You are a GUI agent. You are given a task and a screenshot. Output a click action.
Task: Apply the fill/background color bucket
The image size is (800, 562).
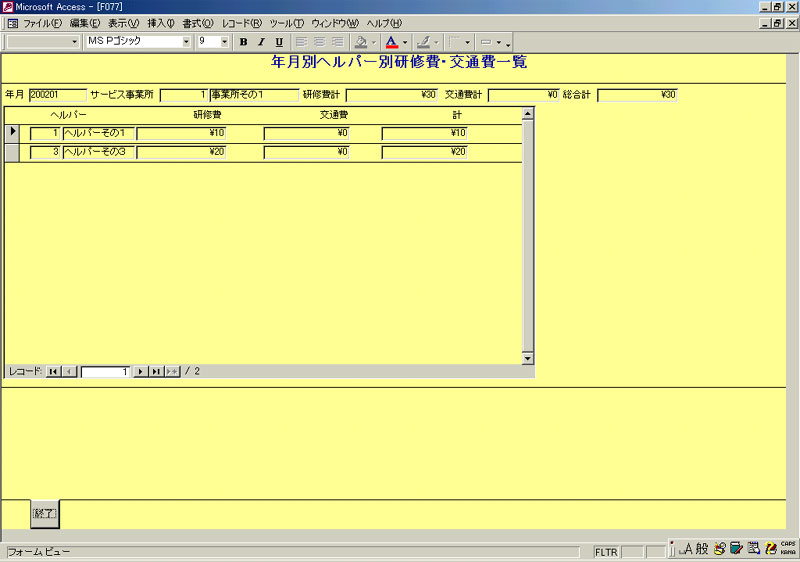click(361, 42)
